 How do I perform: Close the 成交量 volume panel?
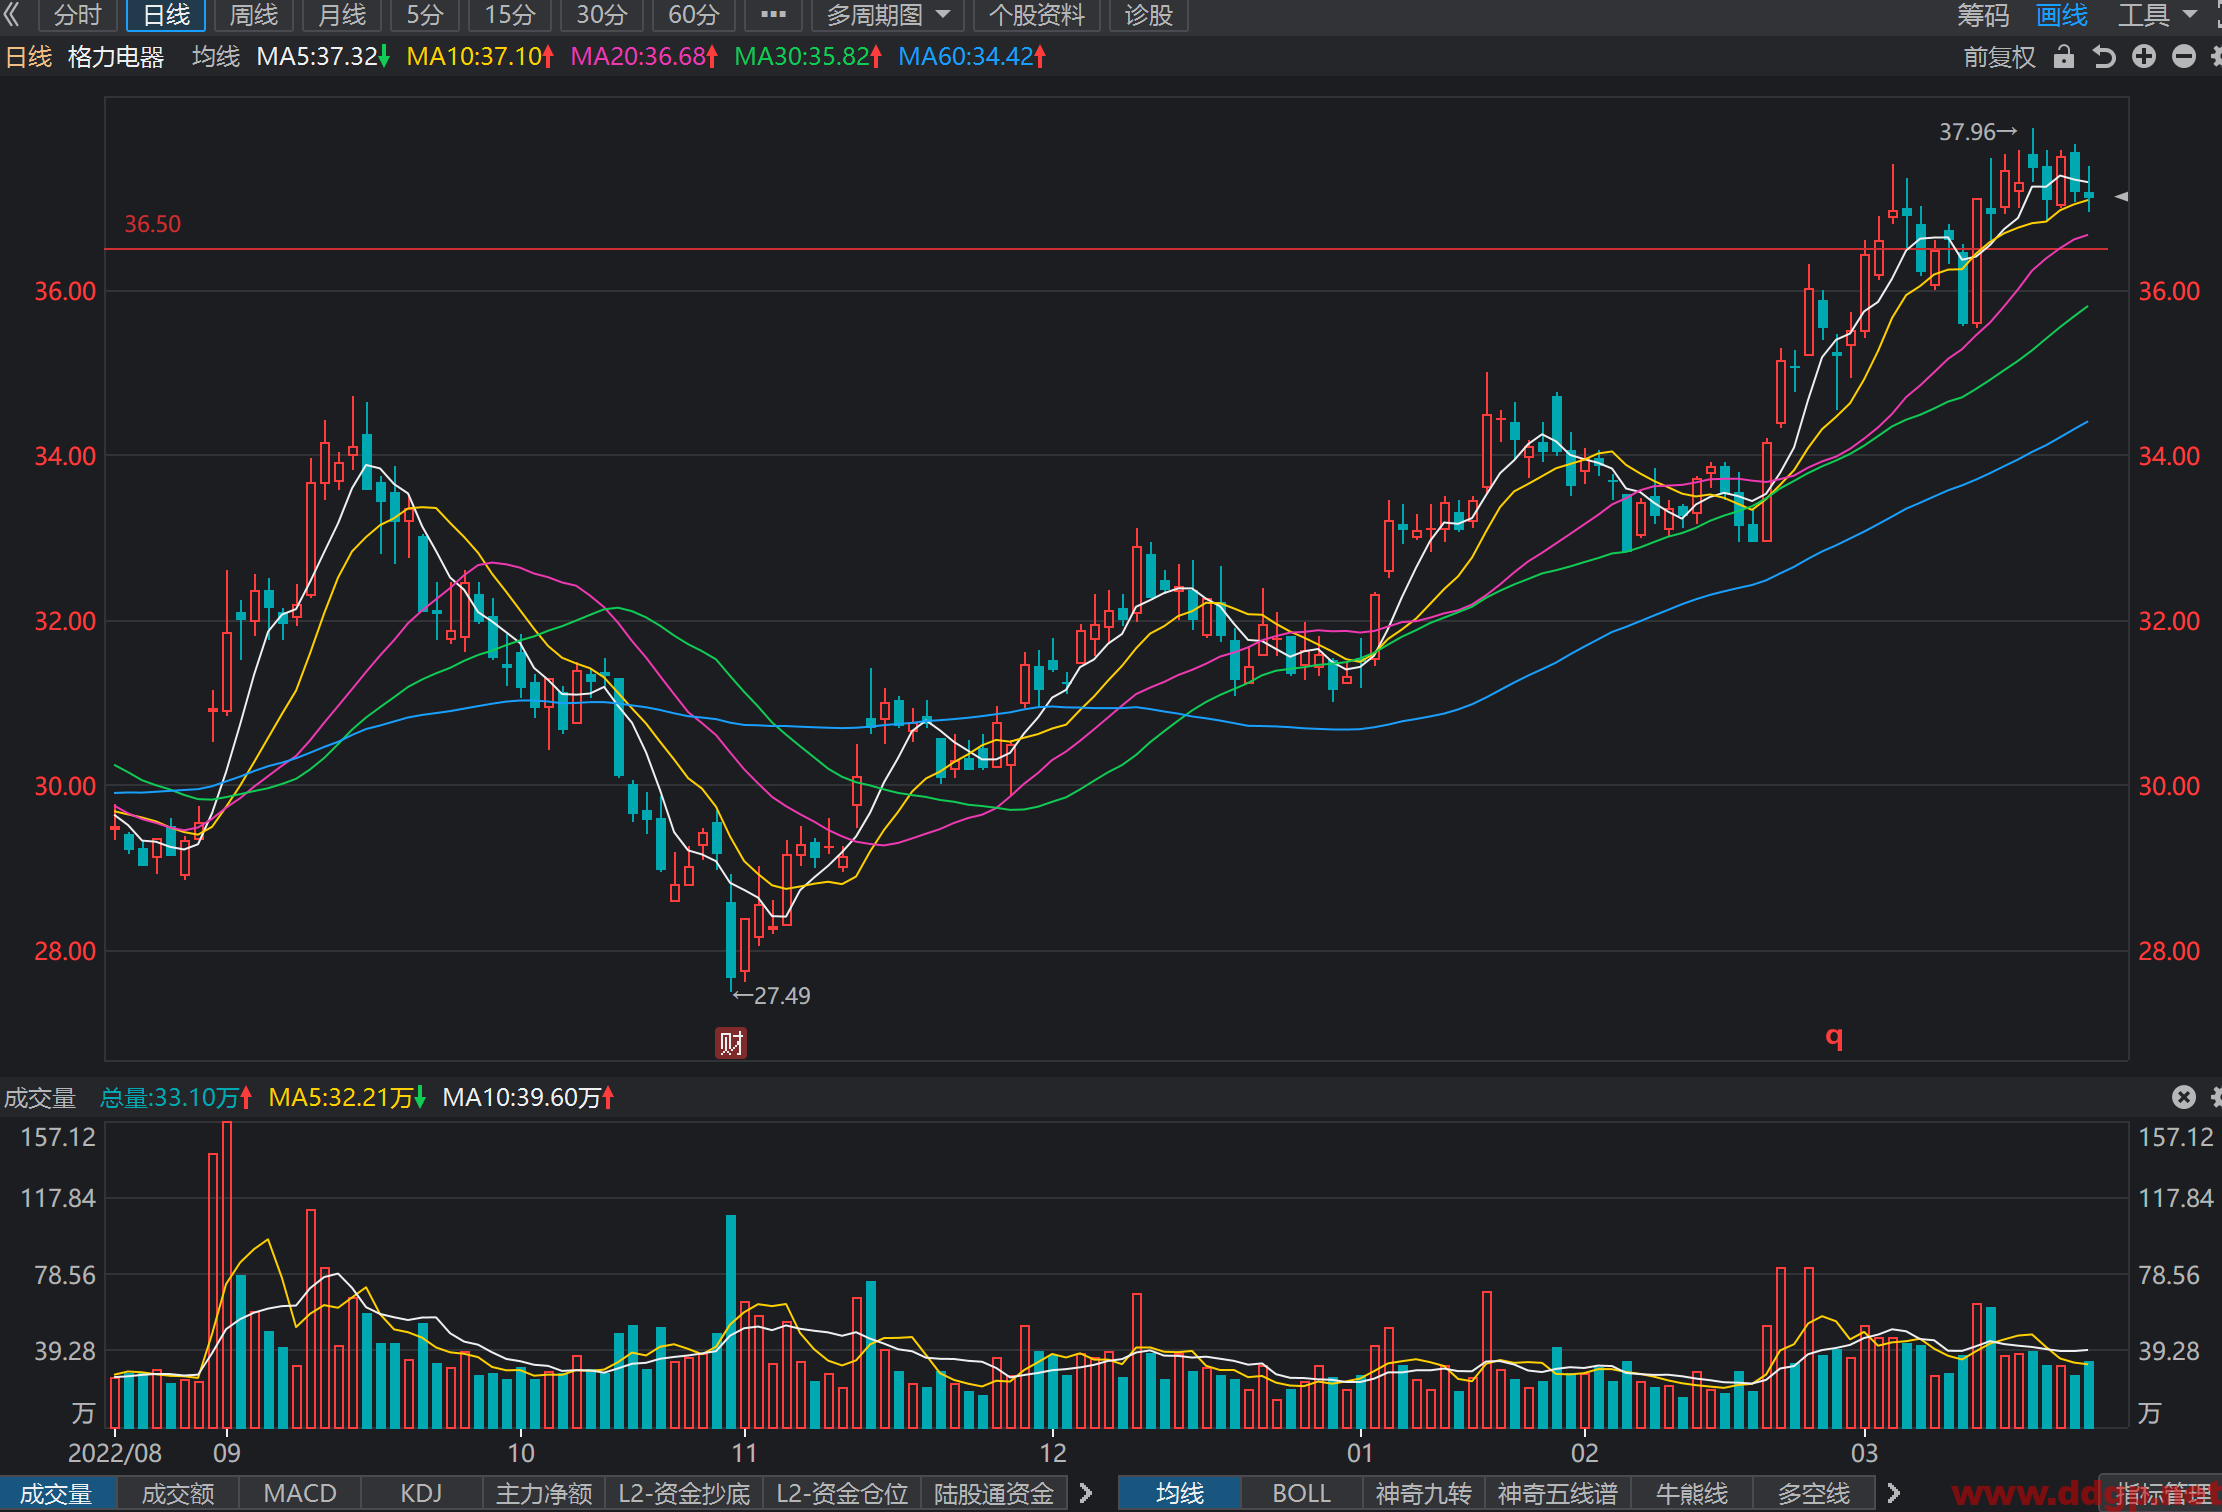pos(2184,1097)
